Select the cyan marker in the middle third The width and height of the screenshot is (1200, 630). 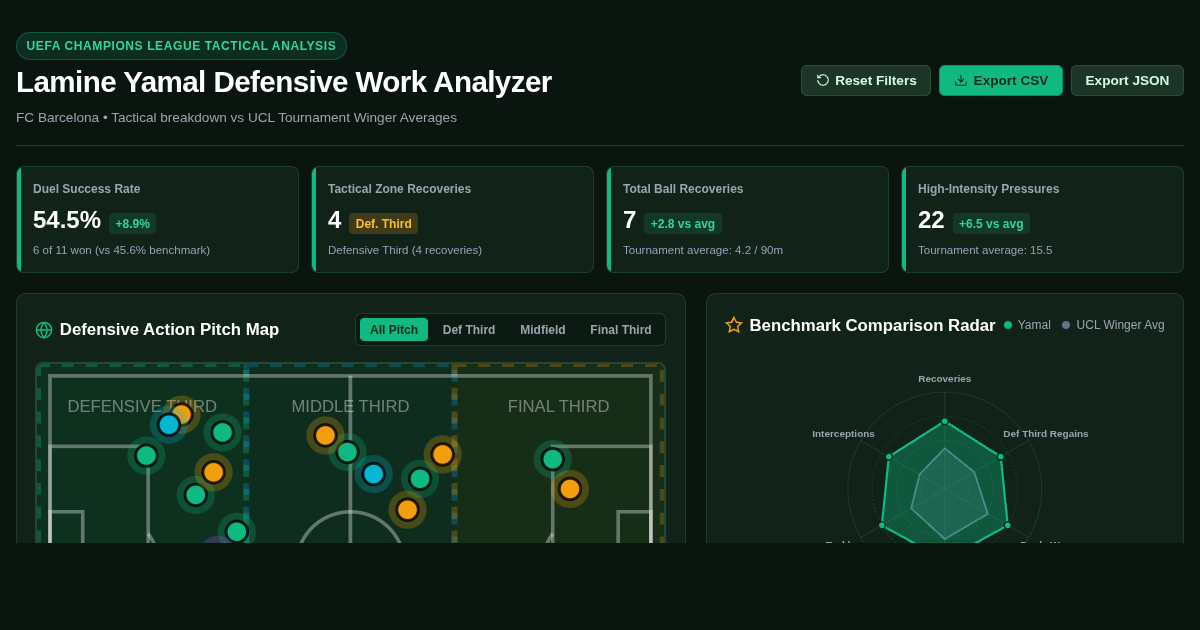click(374, 474)
